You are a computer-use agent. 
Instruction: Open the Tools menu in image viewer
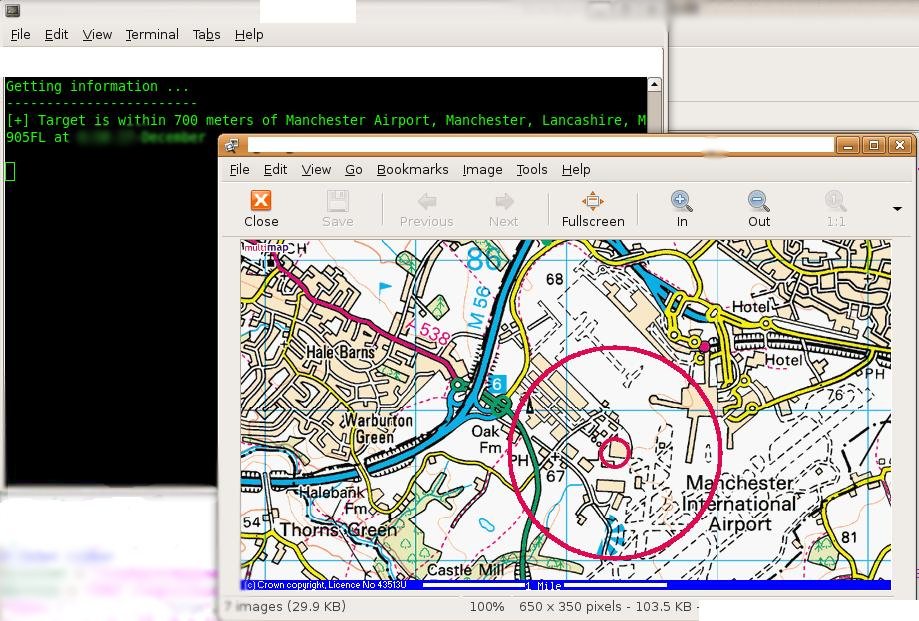click(532, 169)
